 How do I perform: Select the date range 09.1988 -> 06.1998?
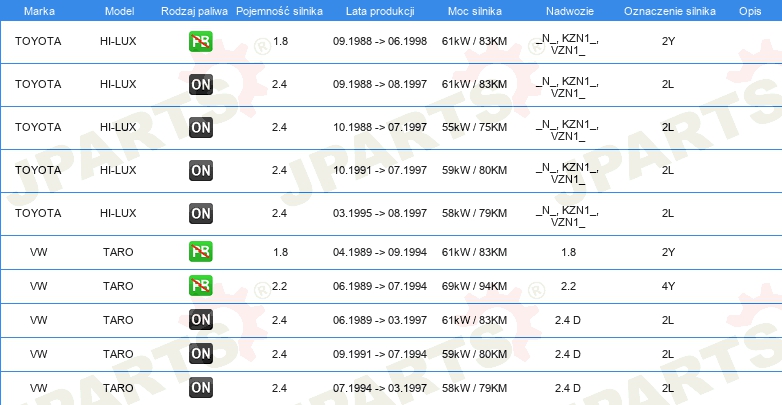[x=380, y=41]
